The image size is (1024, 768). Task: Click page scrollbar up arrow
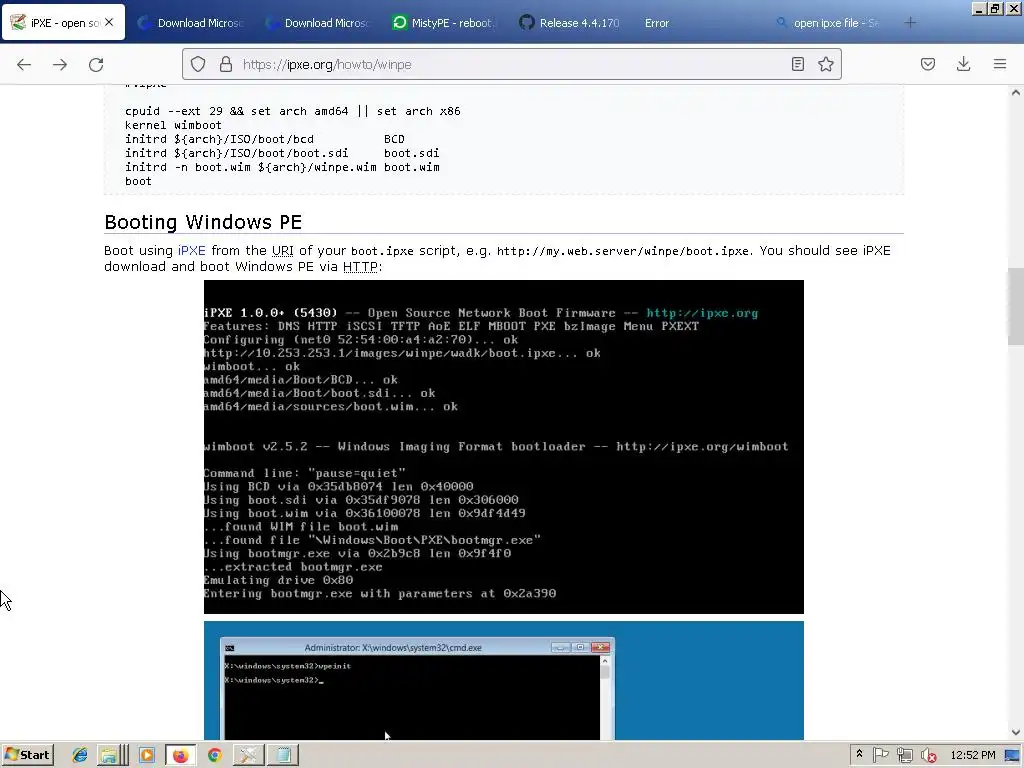1016,93
